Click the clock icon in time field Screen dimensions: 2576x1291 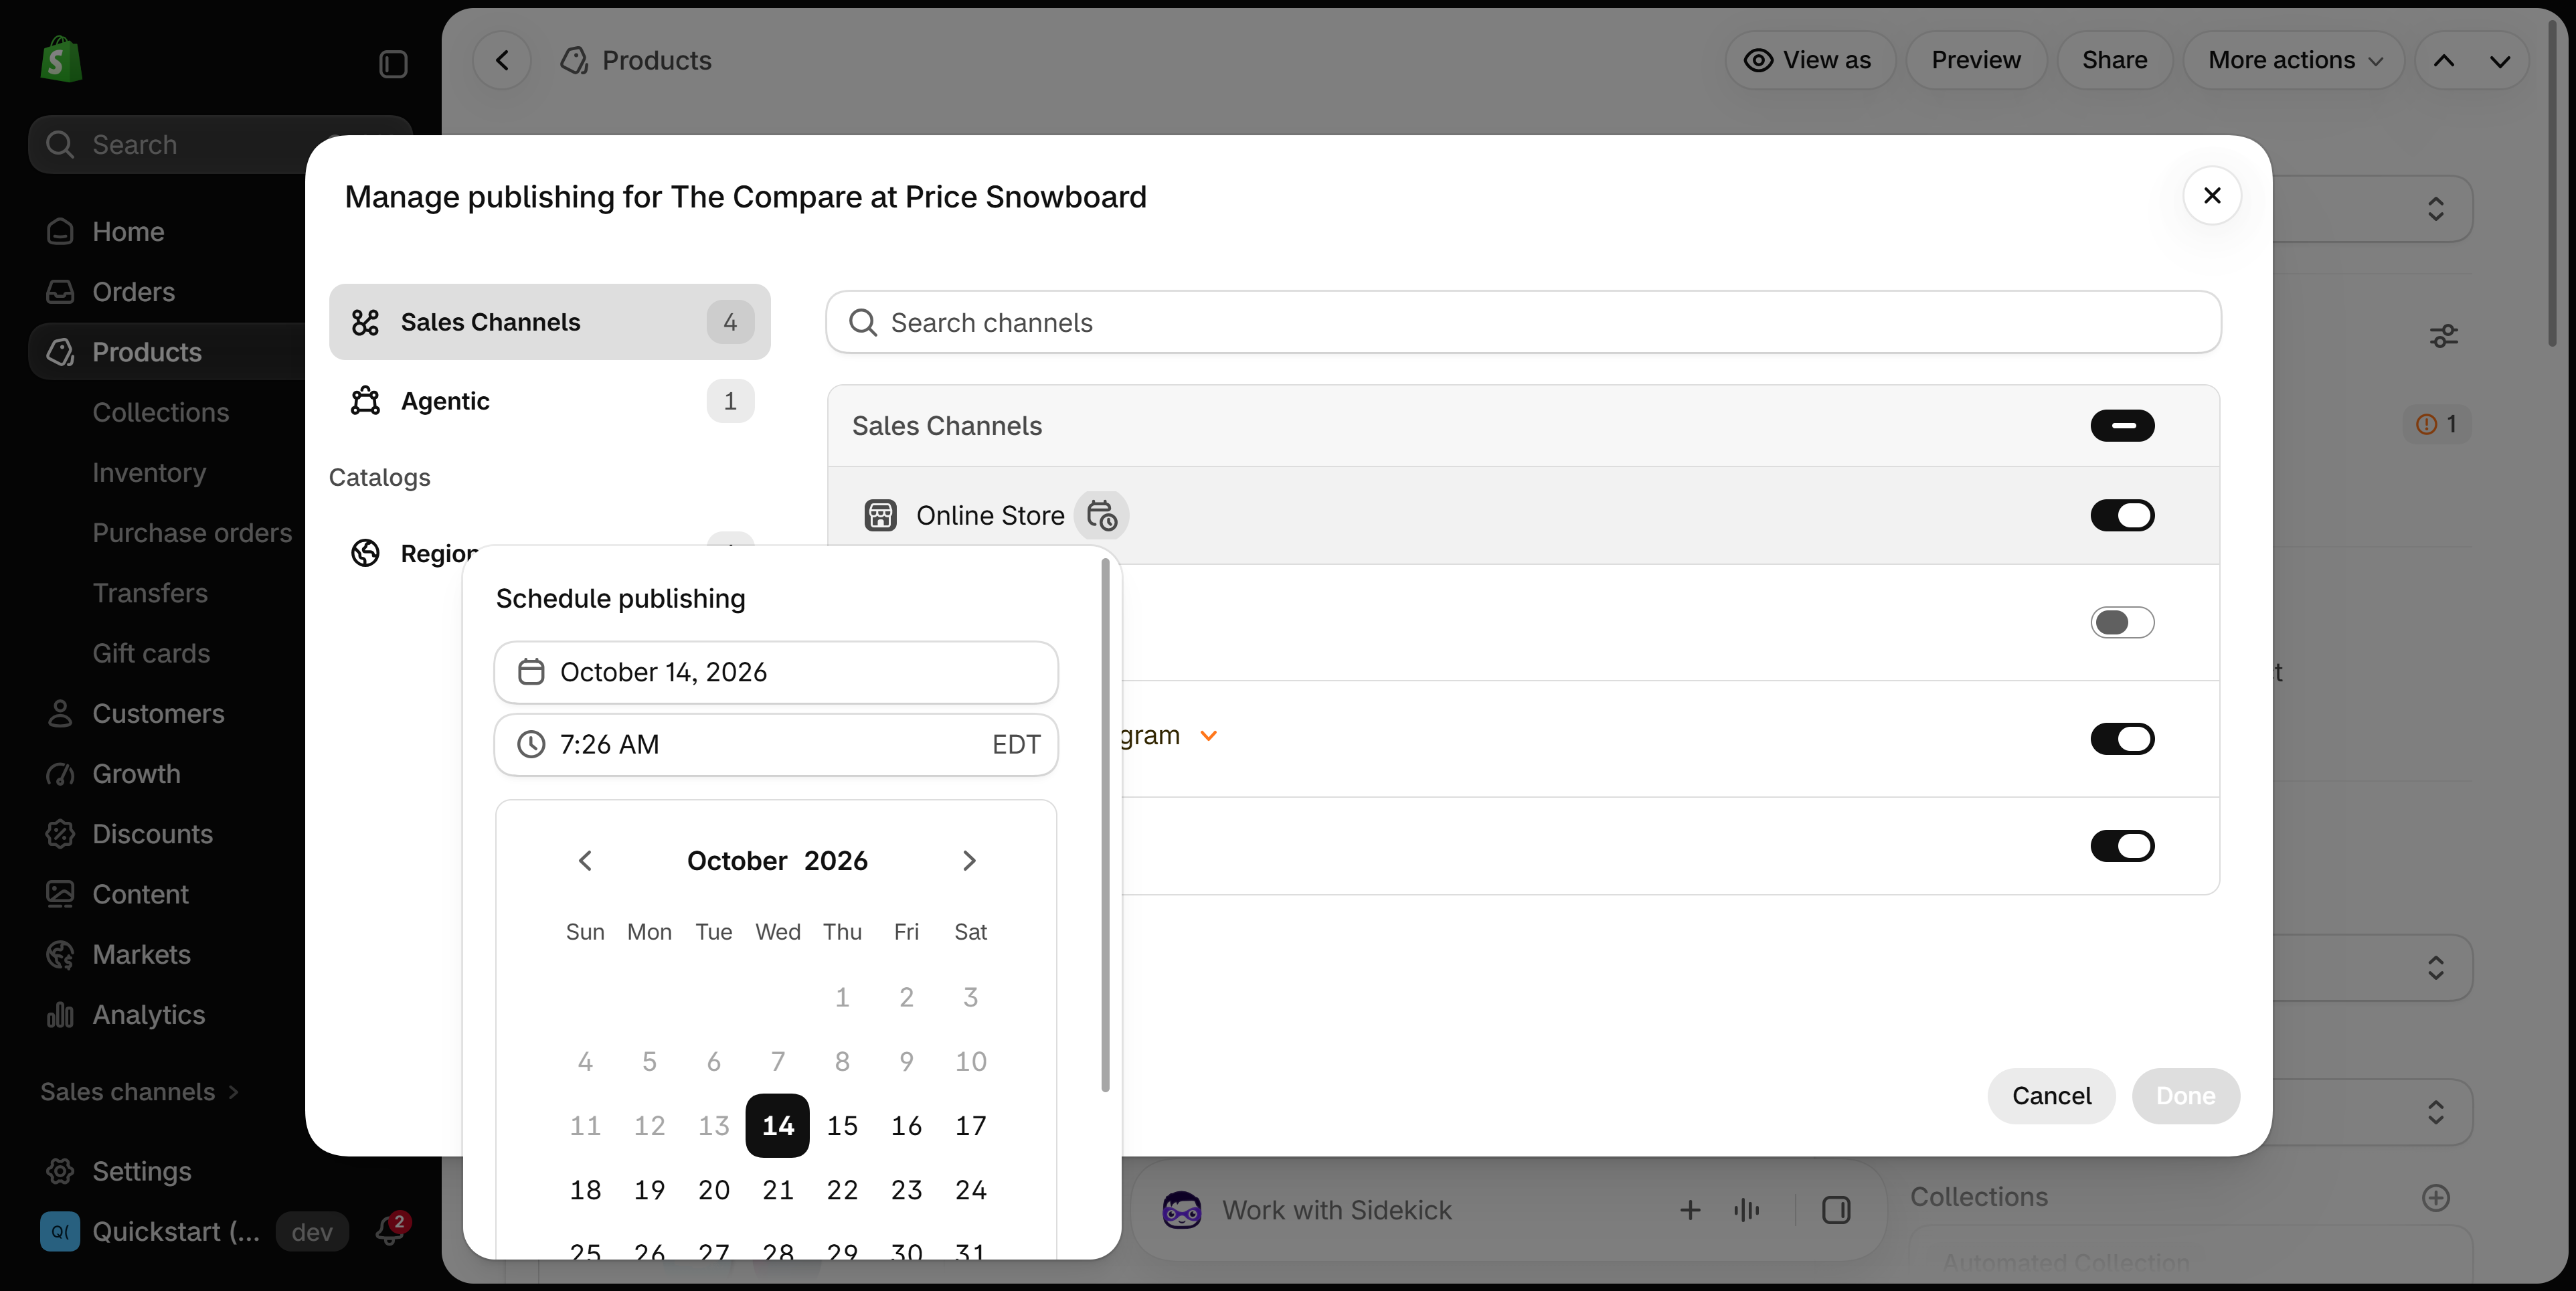(x=531, y=744)
